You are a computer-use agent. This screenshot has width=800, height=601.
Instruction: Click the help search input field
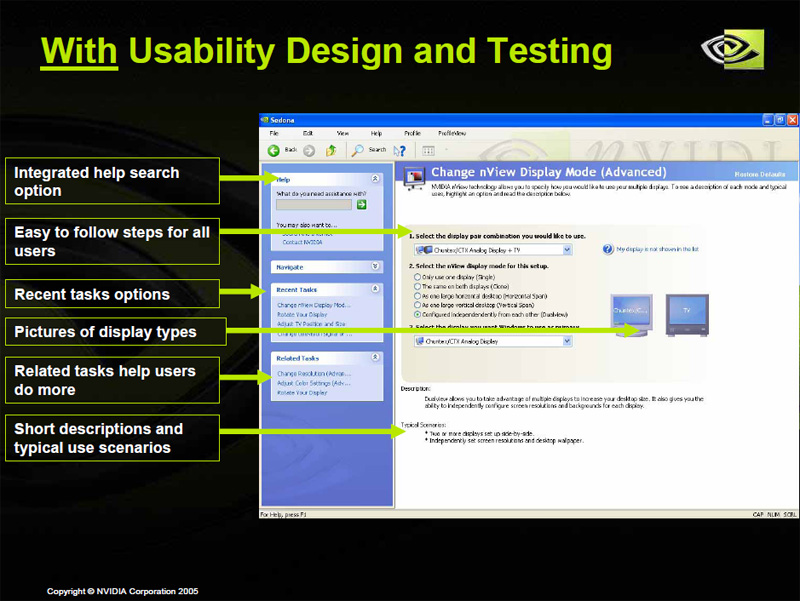314,205
